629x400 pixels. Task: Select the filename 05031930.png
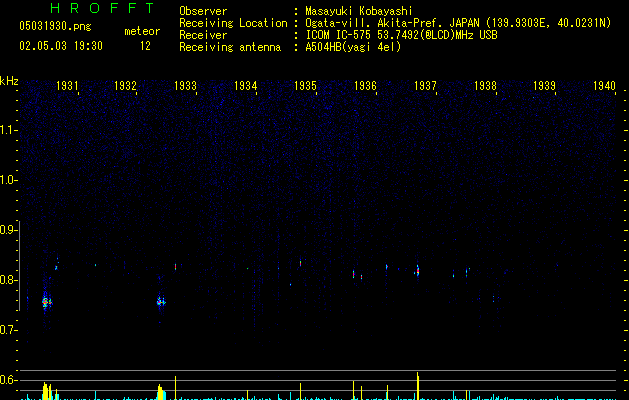click(x=55, y=26)
